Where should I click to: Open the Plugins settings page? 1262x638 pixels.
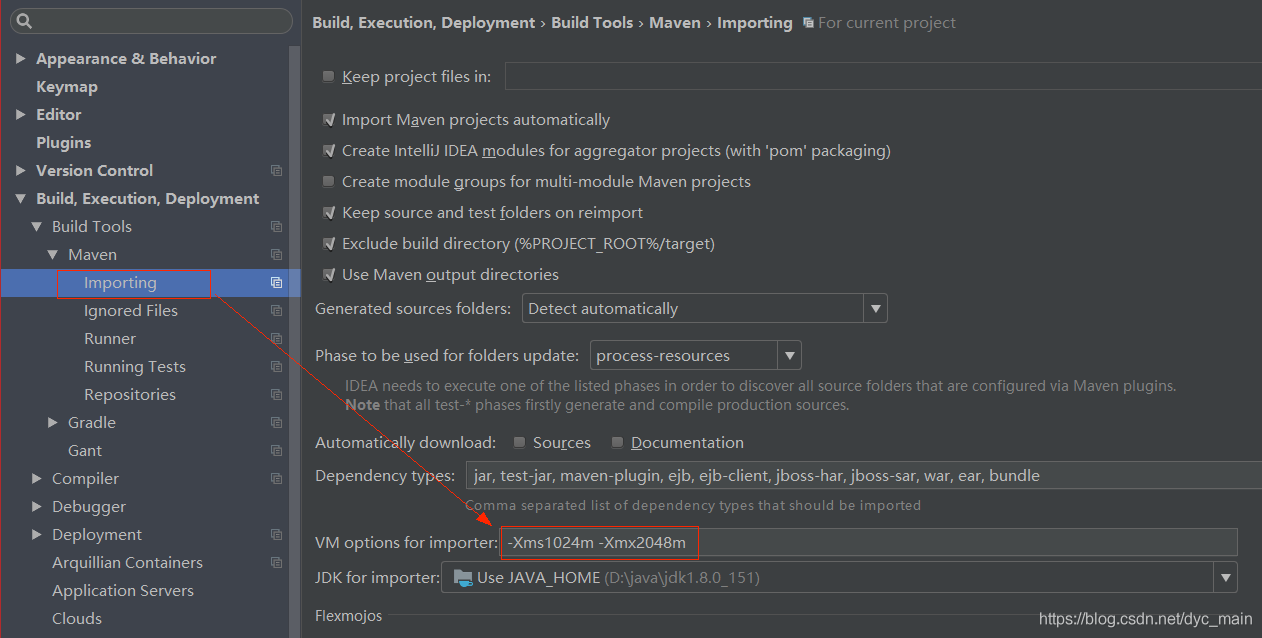(63, 143)
